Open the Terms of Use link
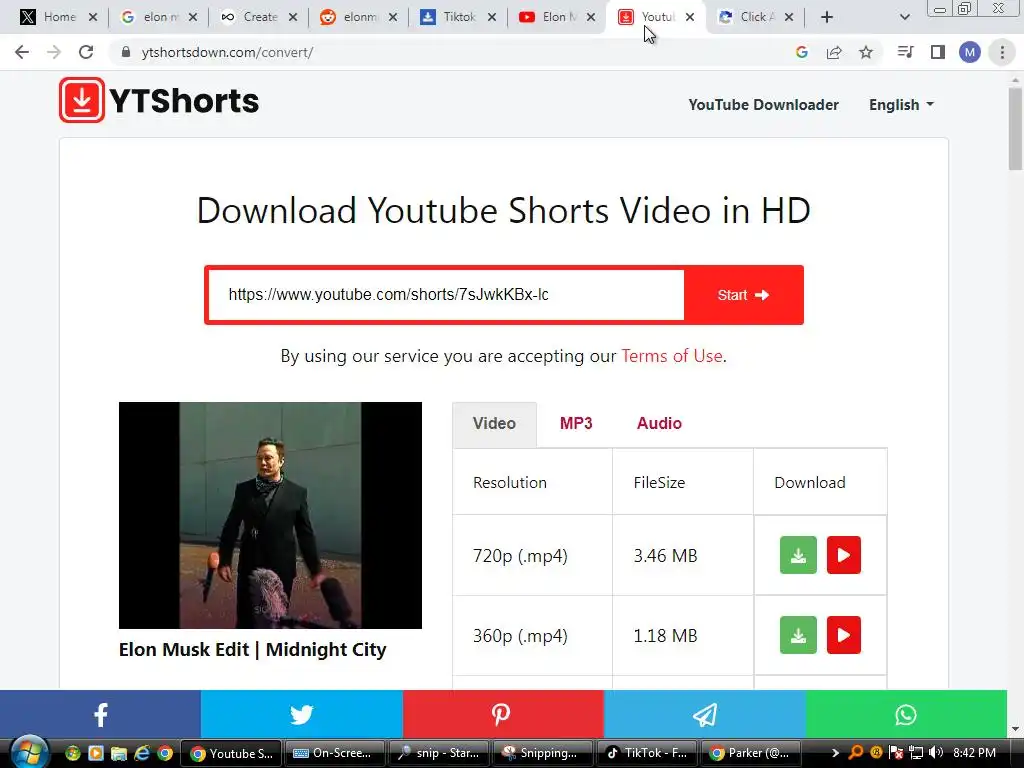 [x=671, y=356]
